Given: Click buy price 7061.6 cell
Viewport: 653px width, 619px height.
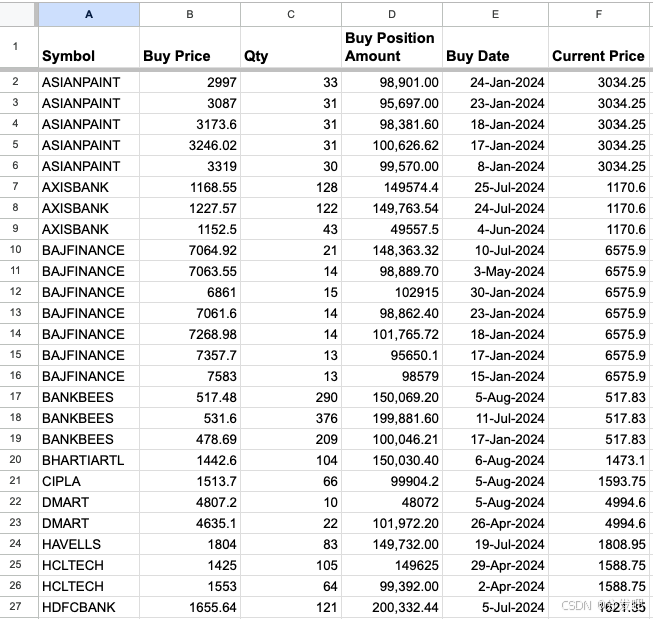Looking at the screenshot, I should (x=190, y=313).
